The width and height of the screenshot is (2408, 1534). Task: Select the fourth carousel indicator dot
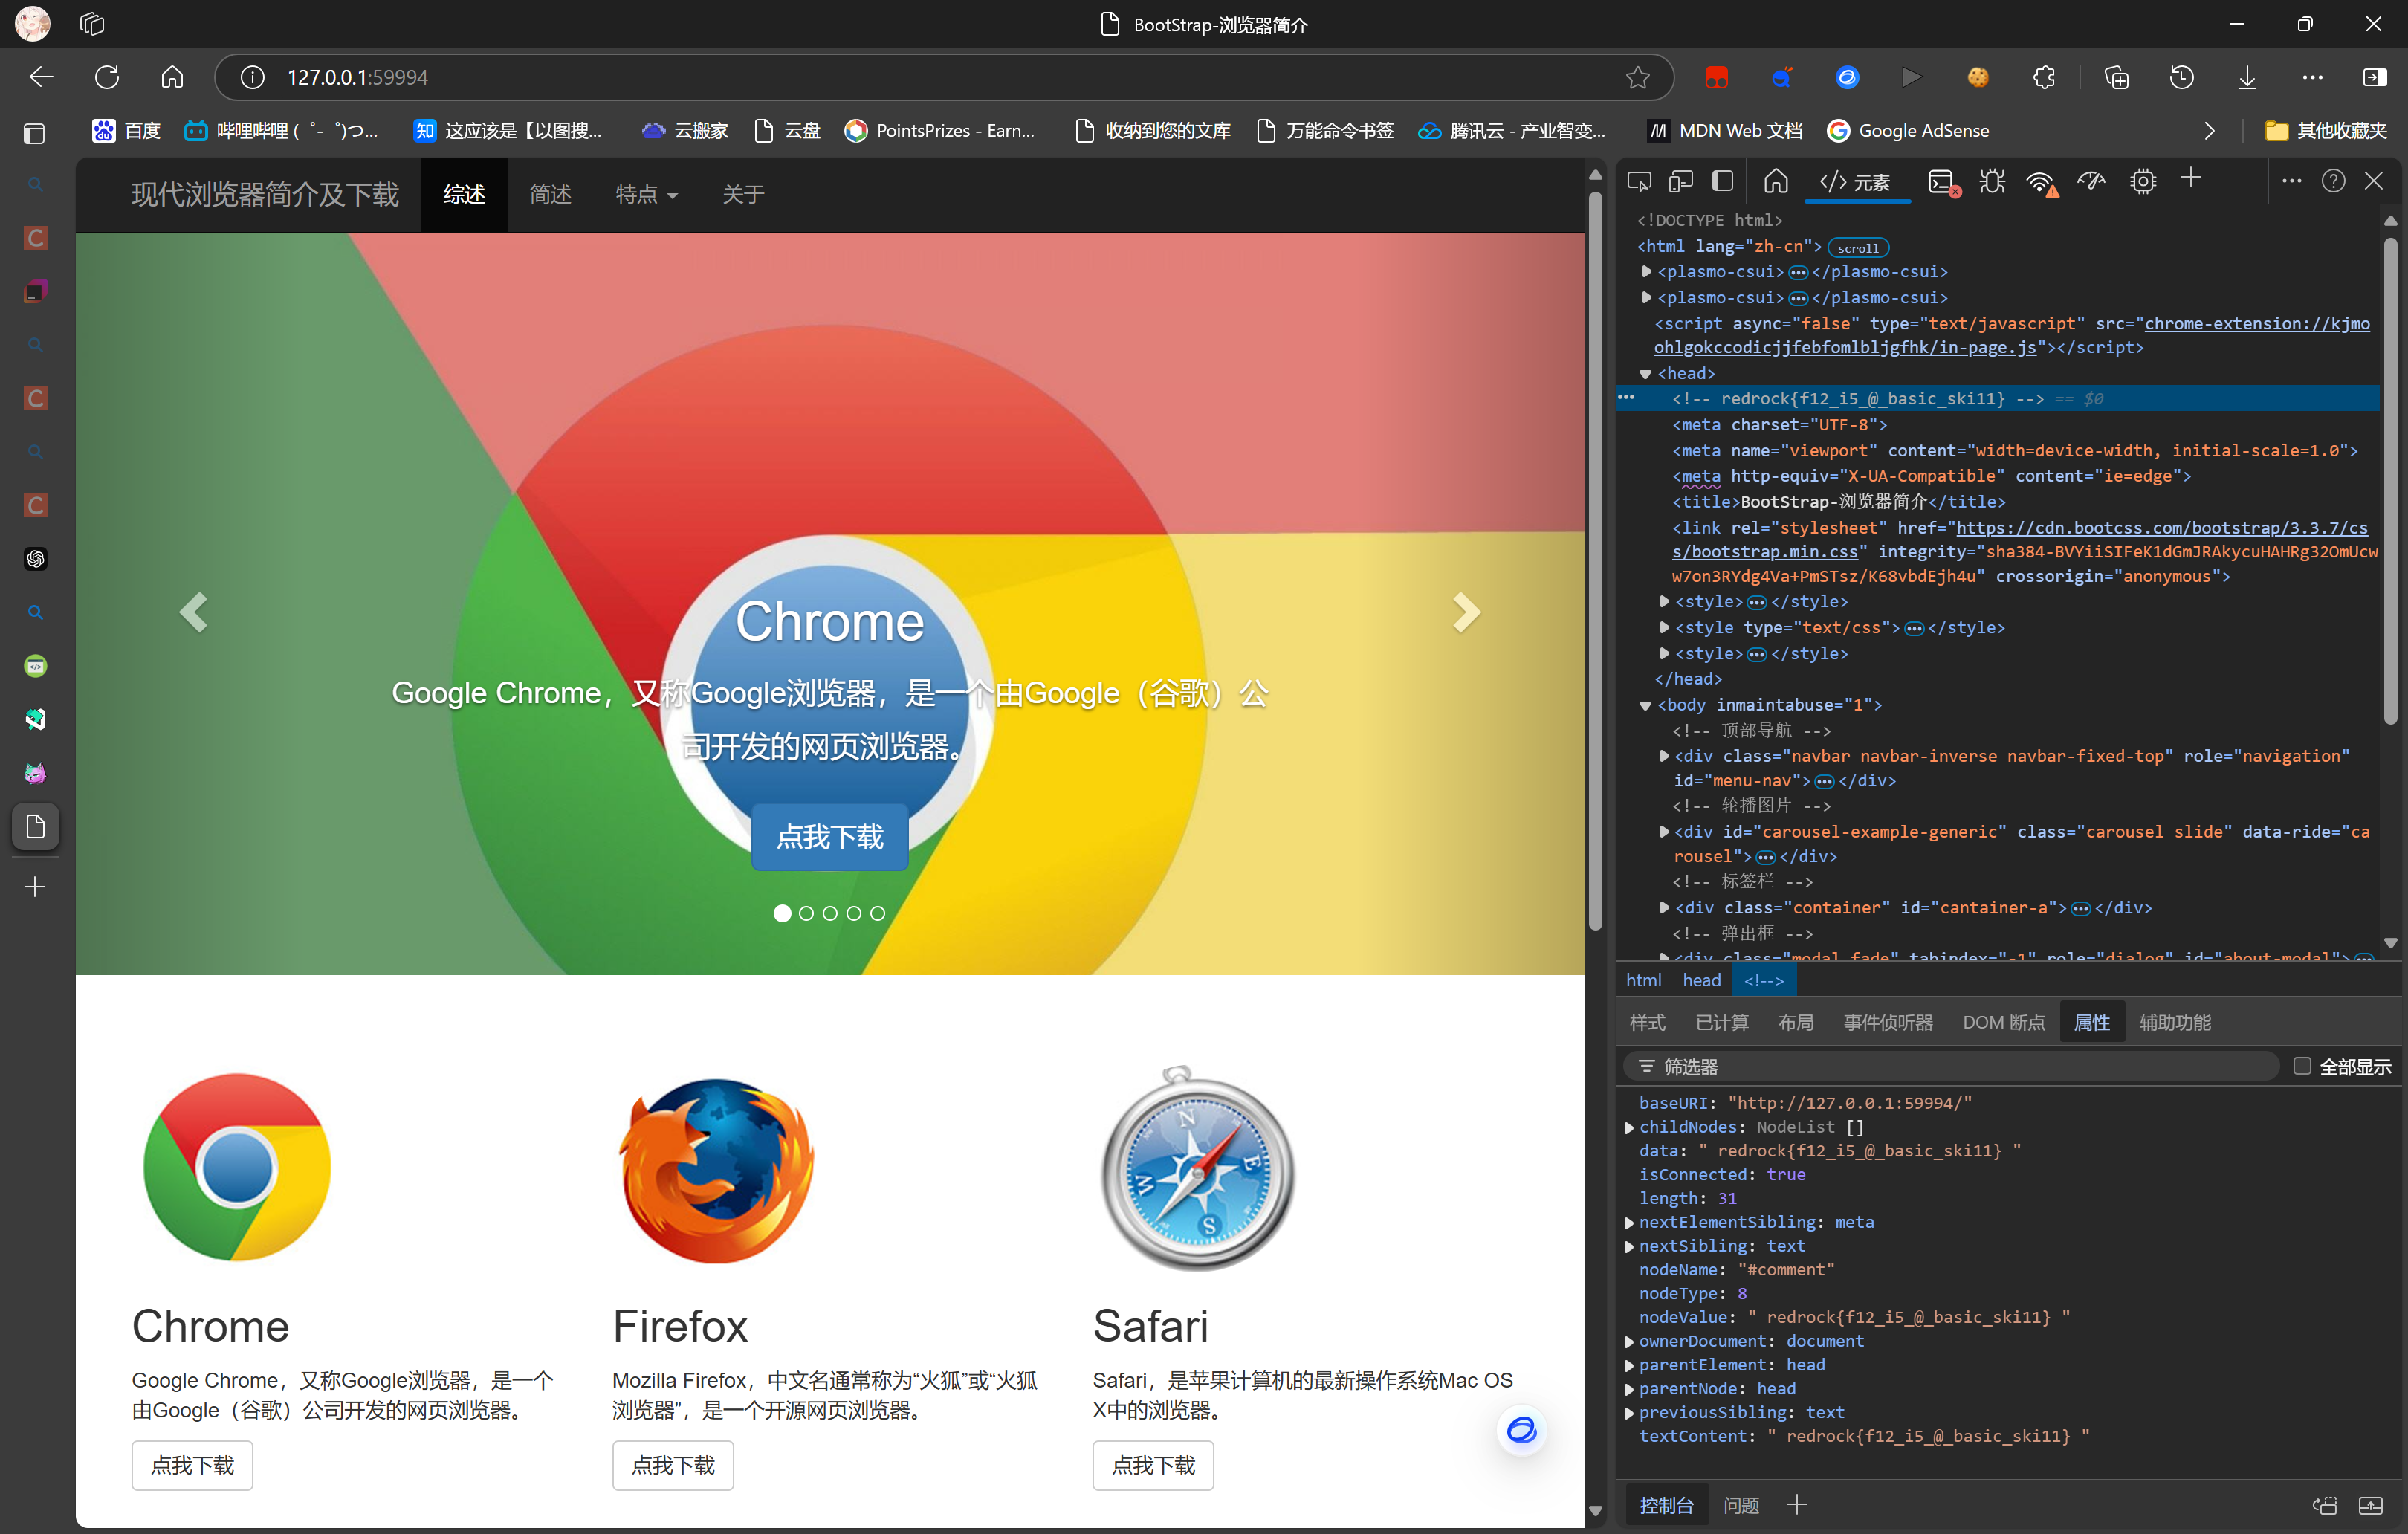[854, 913]
